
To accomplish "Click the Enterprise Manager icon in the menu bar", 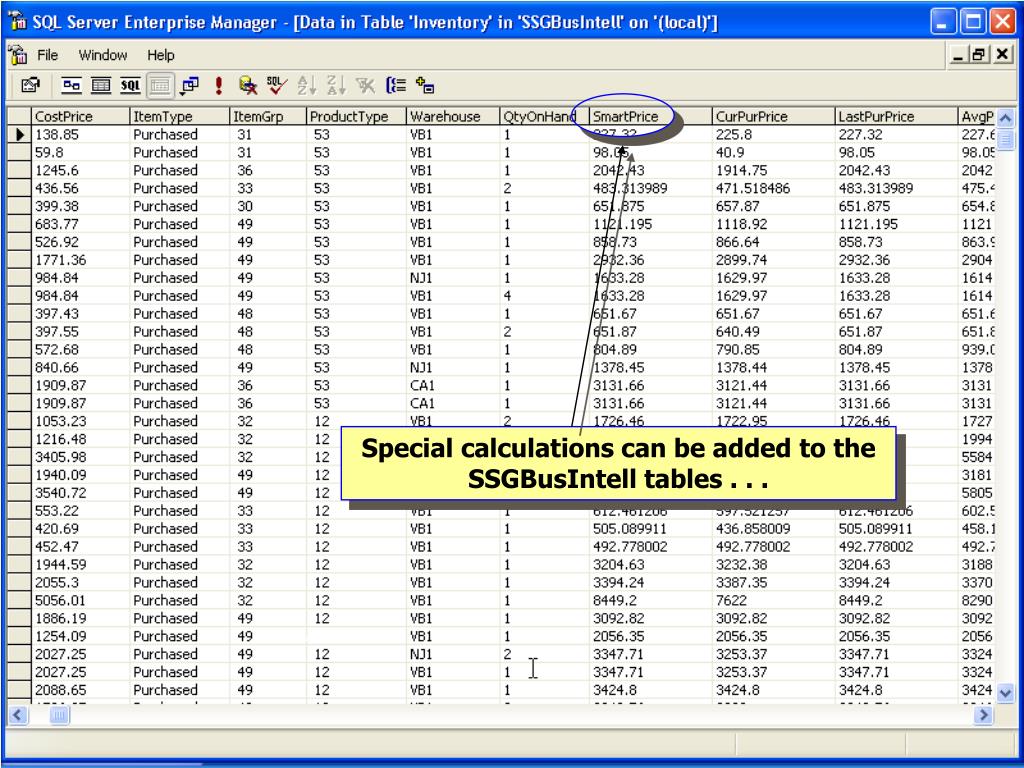I will (19, 55).
